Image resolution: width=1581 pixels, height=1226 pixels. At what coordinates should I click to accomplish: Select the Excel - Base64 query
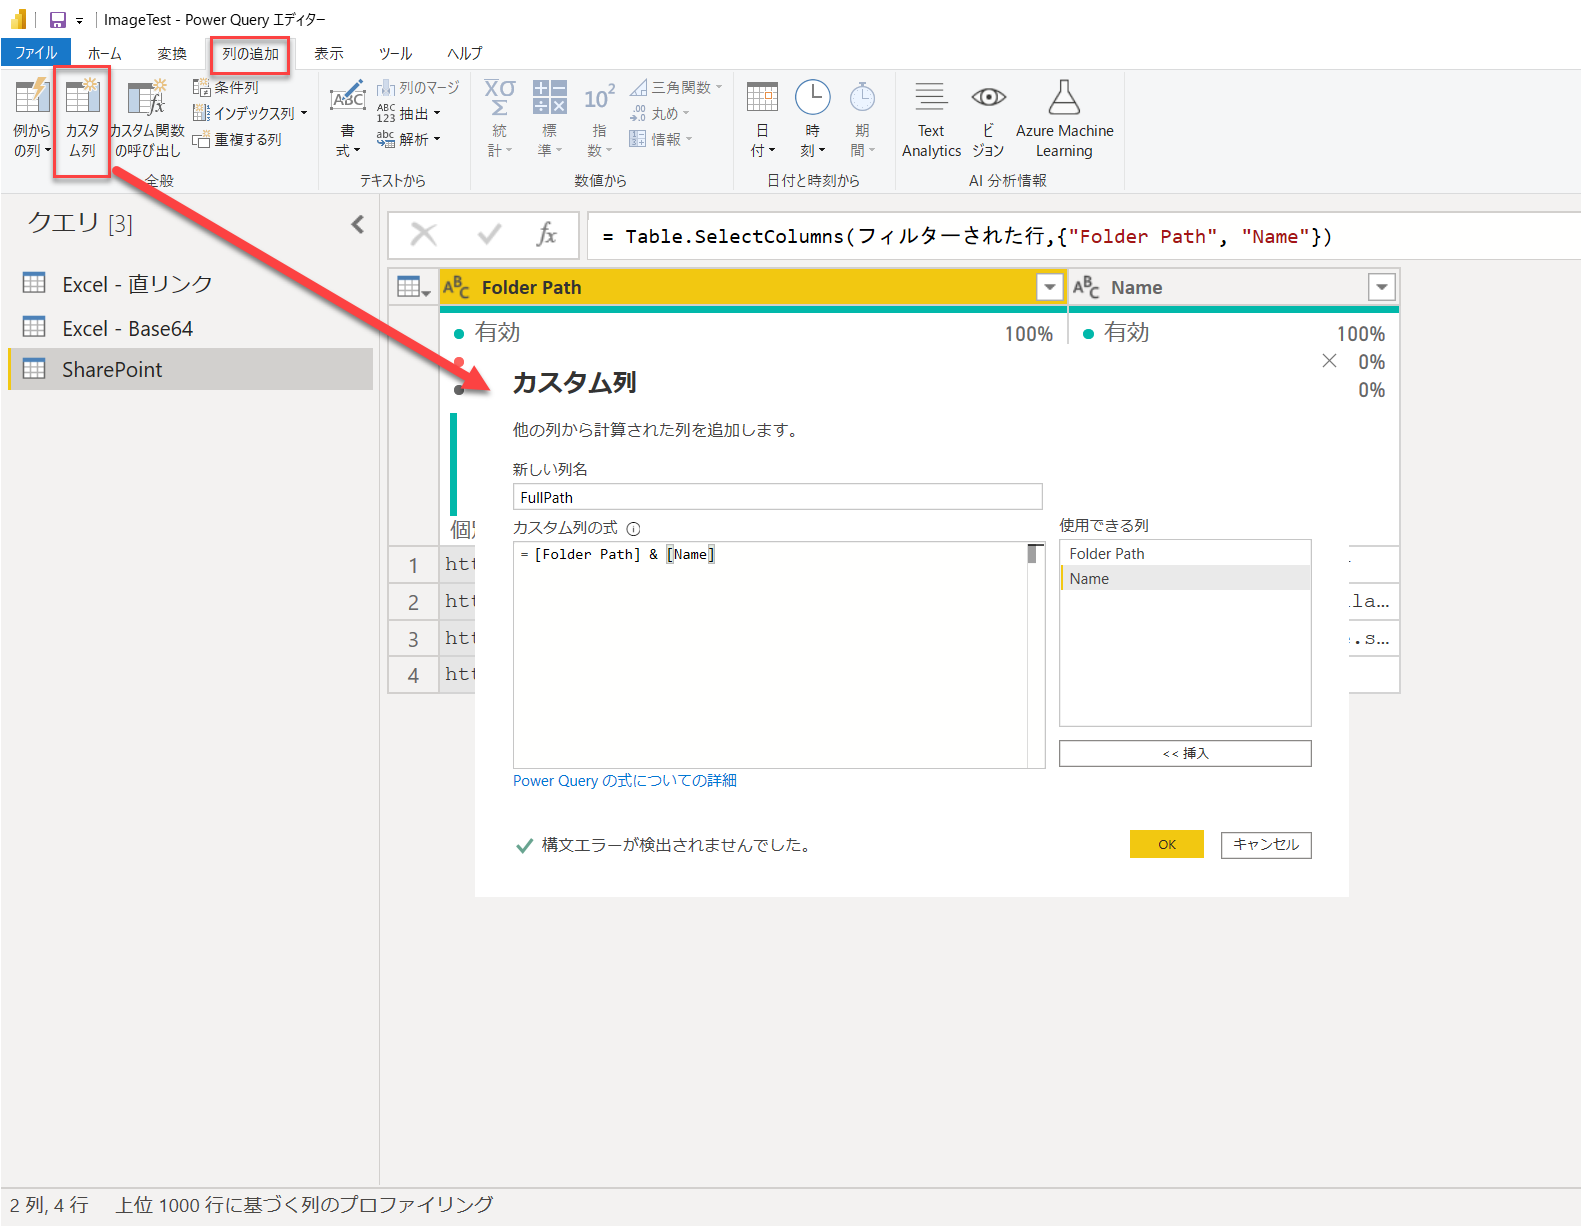(190, 328)
